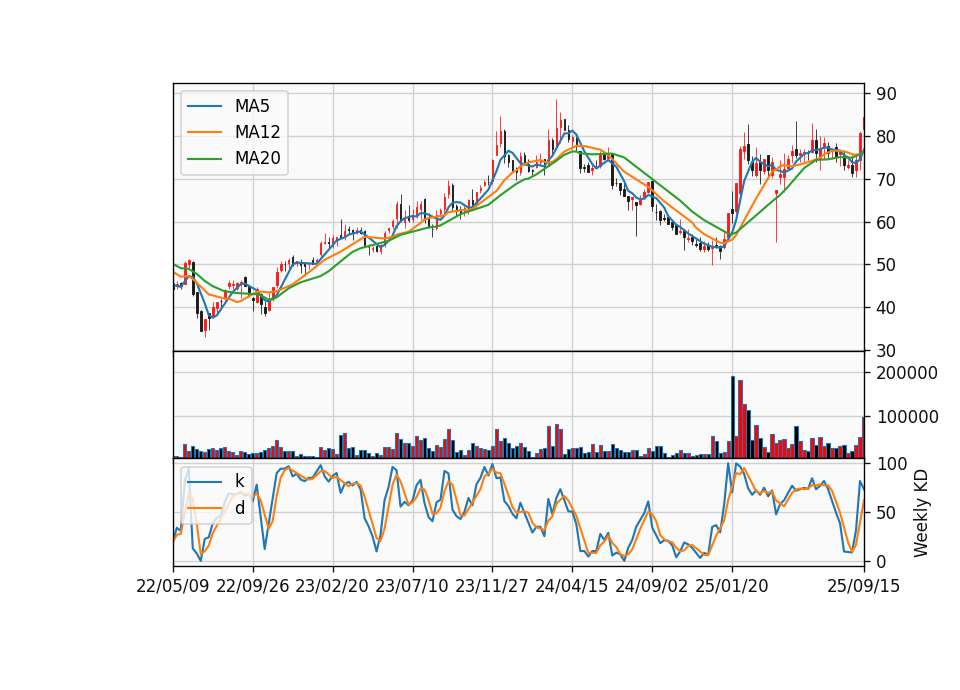Click the 200000 volume axis label
The height and width of the screenshot is (690, 960).
coord(907,373)
